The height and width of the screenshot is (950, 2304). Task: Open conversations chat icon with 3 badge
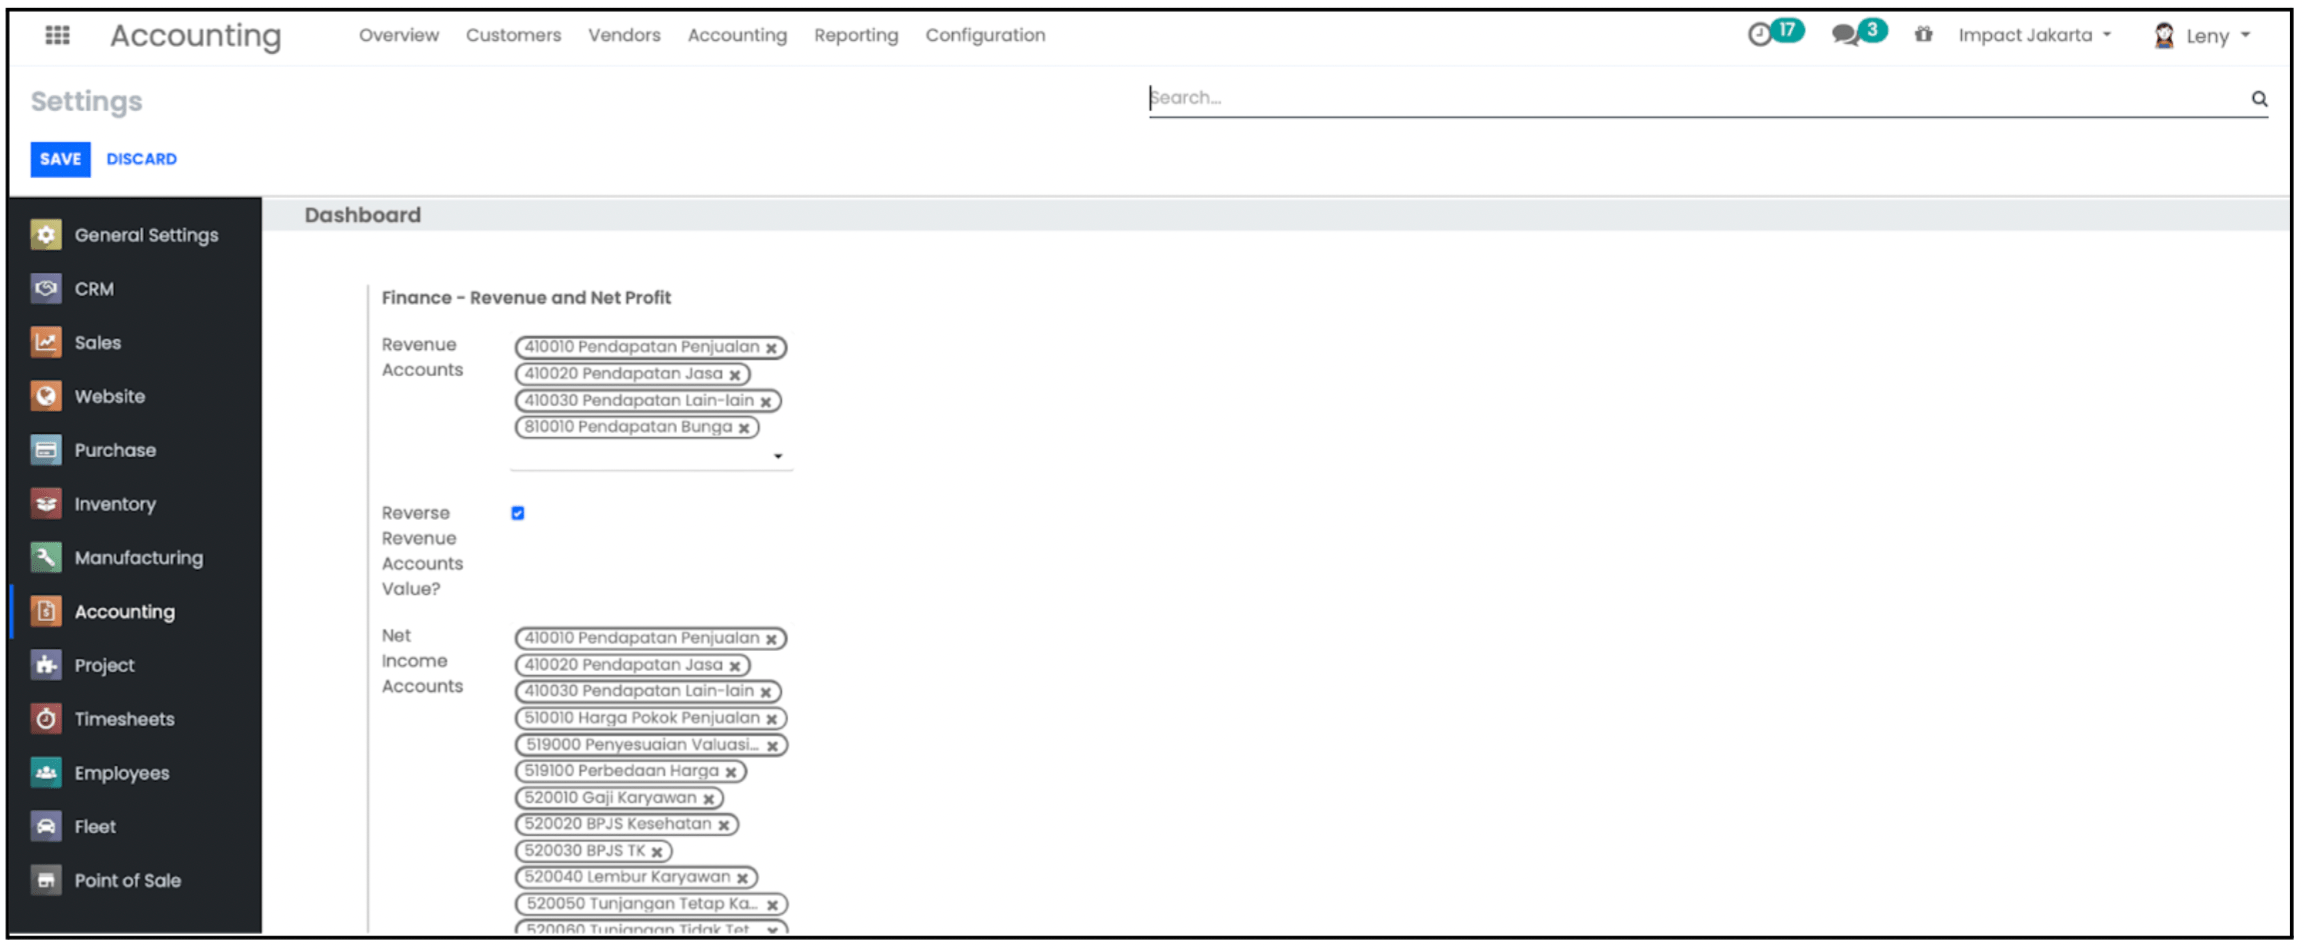(1858, 33)
